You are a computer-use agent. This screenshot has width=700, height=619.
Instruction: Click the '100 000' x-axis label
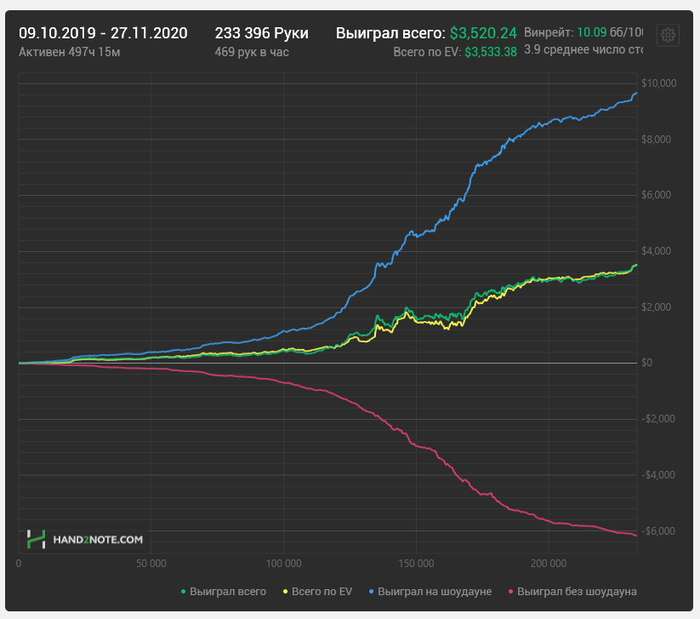[283, 564]
